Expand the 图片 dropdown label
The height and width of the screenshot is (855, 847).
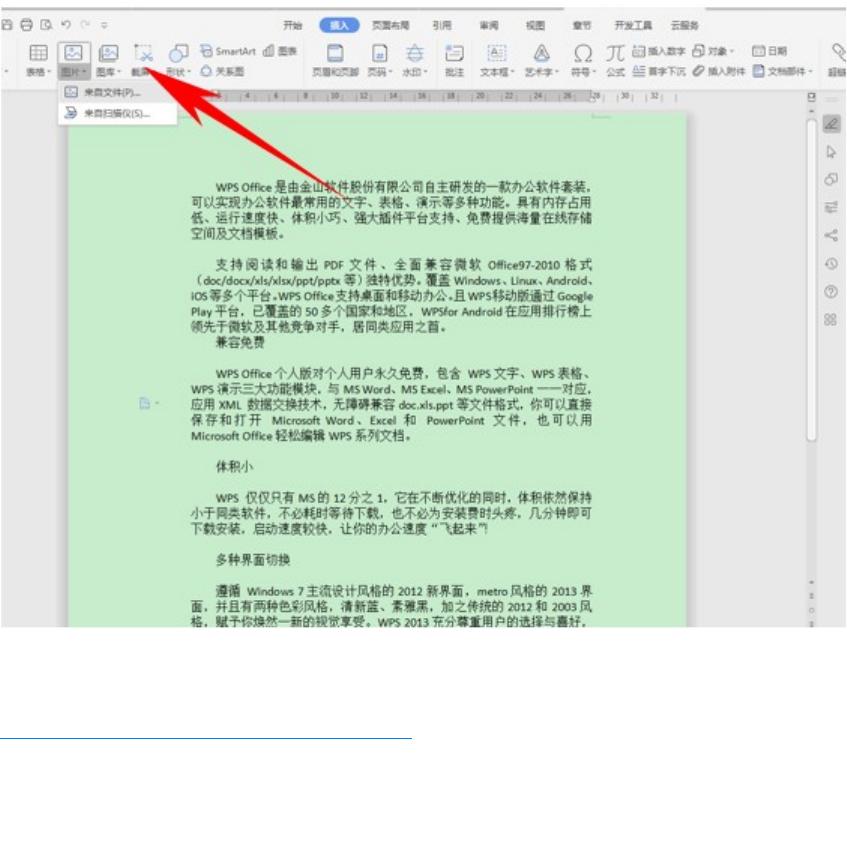tap(74, 72)
